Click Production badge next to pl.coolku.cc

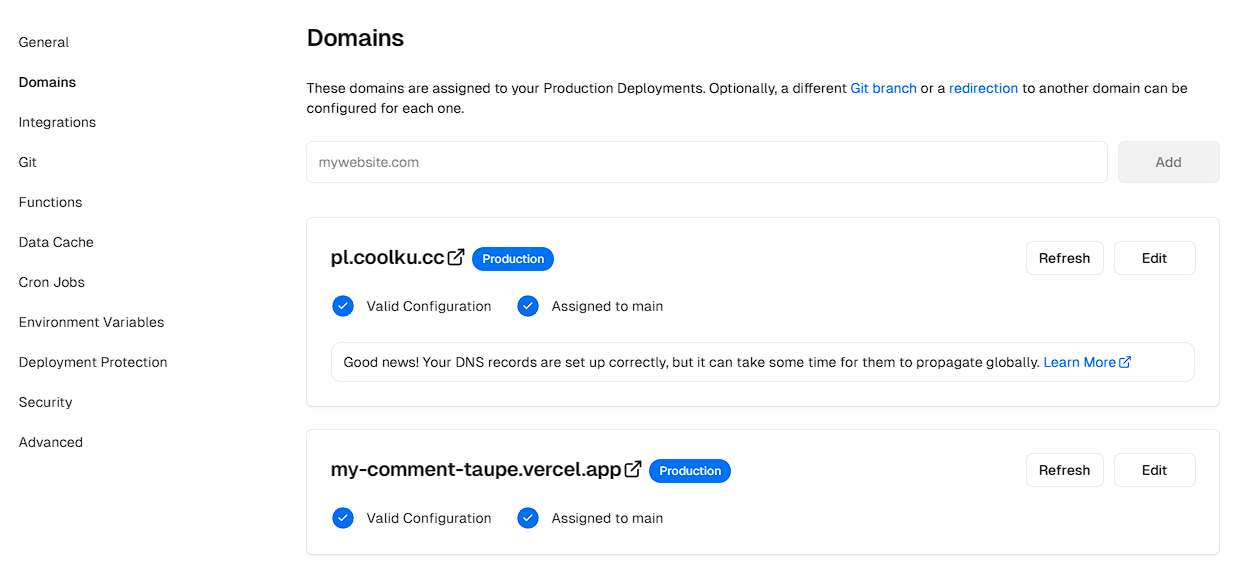click(513, 259)
